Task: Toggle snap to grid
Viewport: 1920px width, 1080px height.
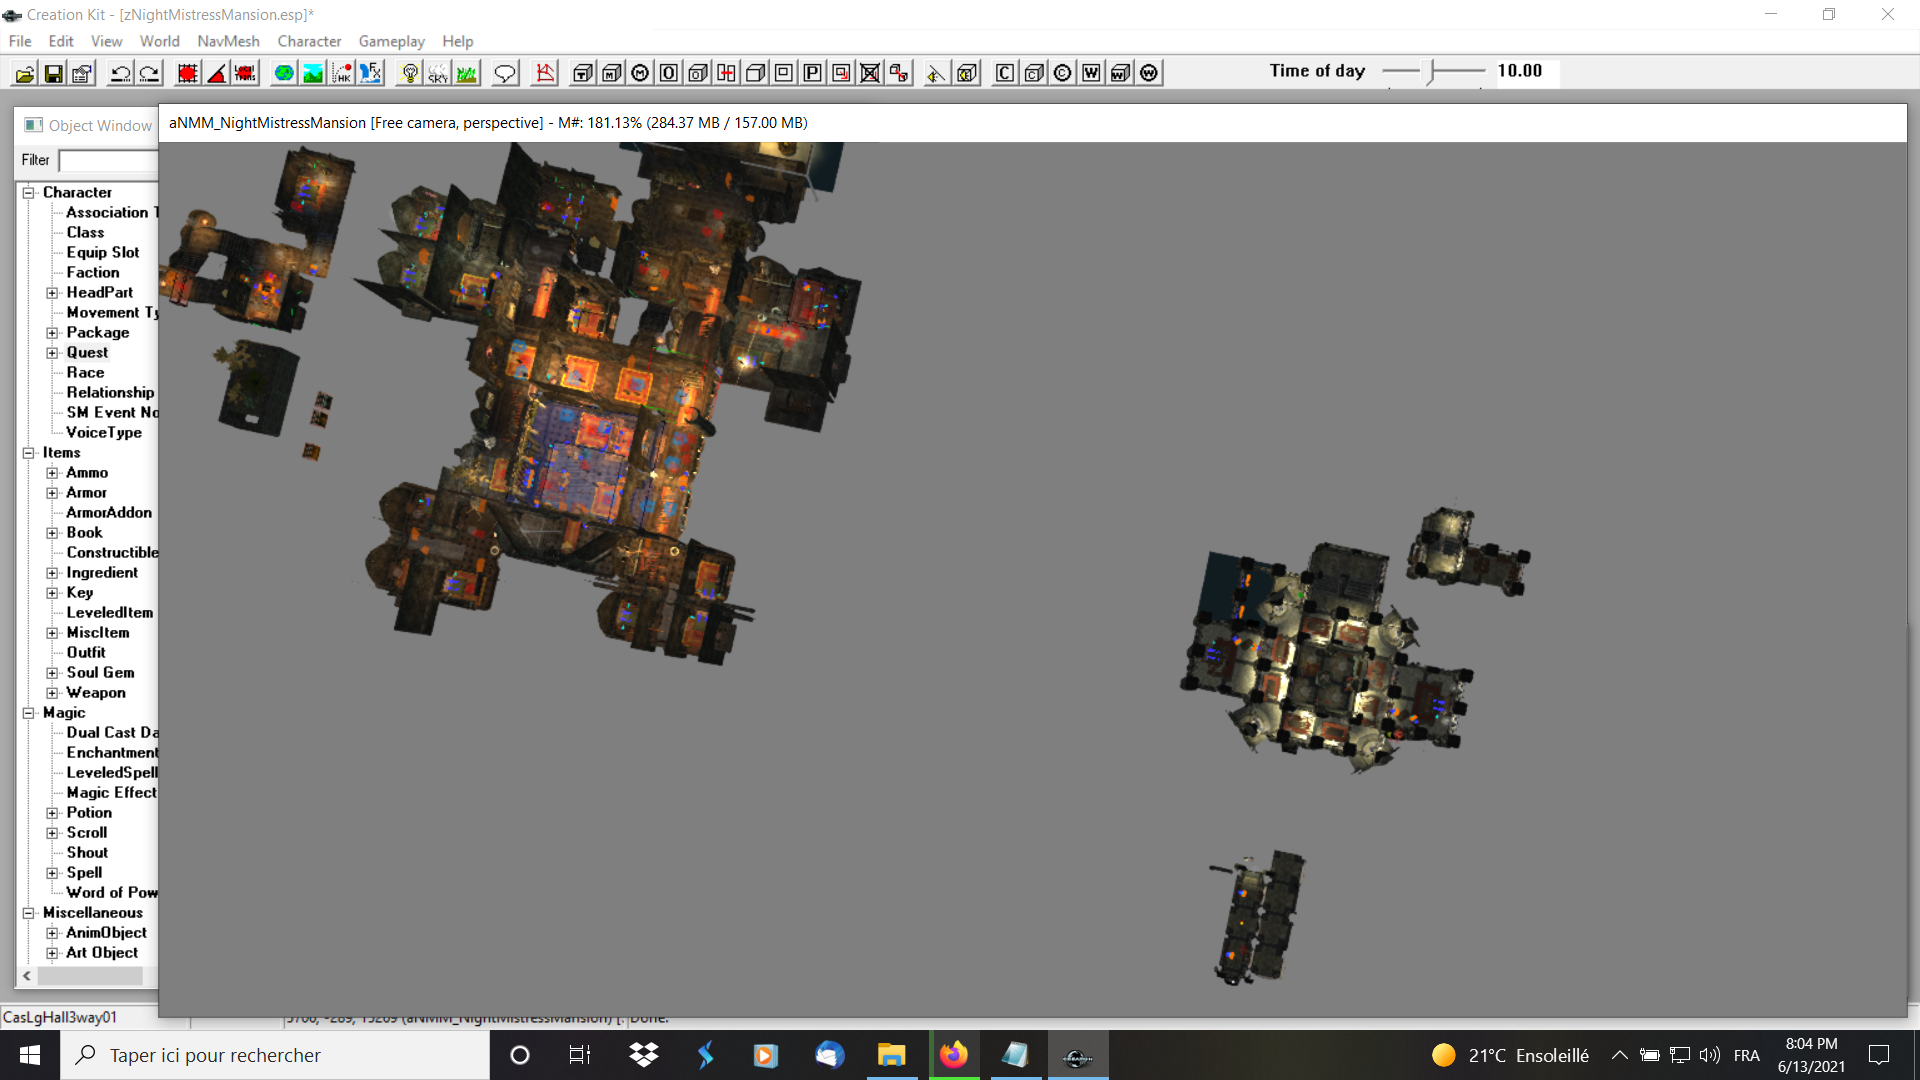Action: (x=188, y=73)
